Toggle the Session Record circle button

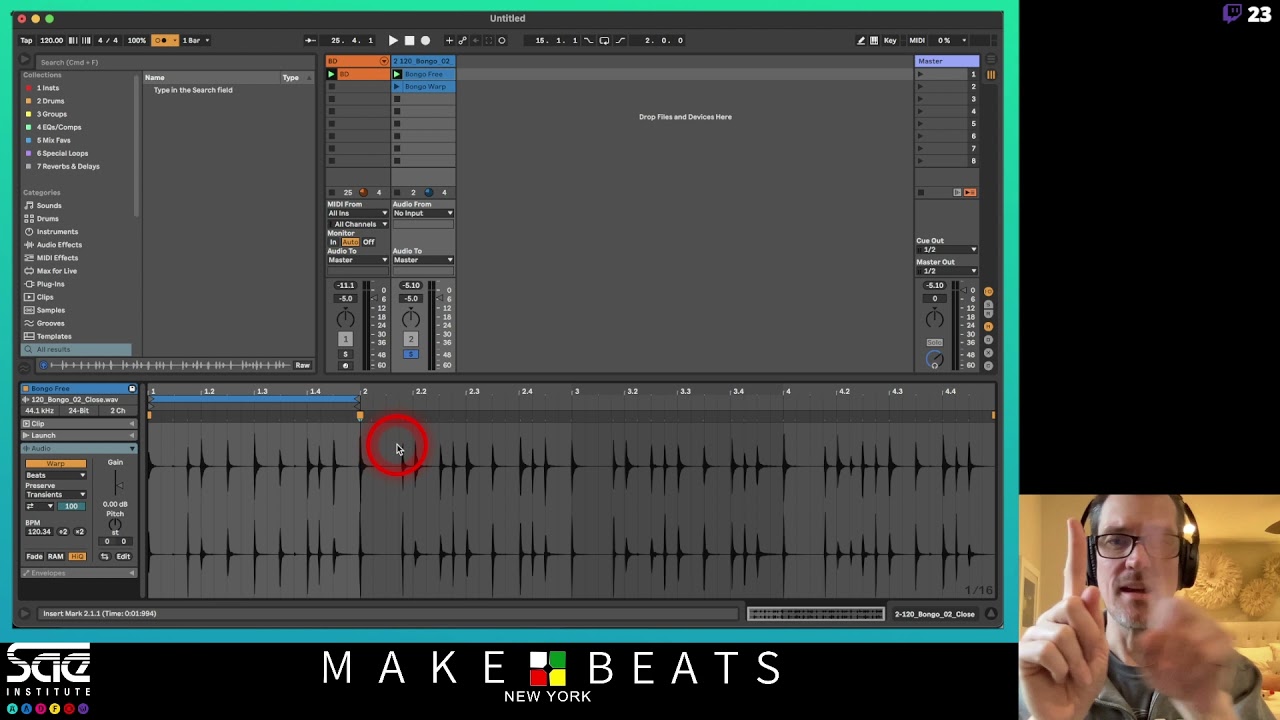point(502,40)
